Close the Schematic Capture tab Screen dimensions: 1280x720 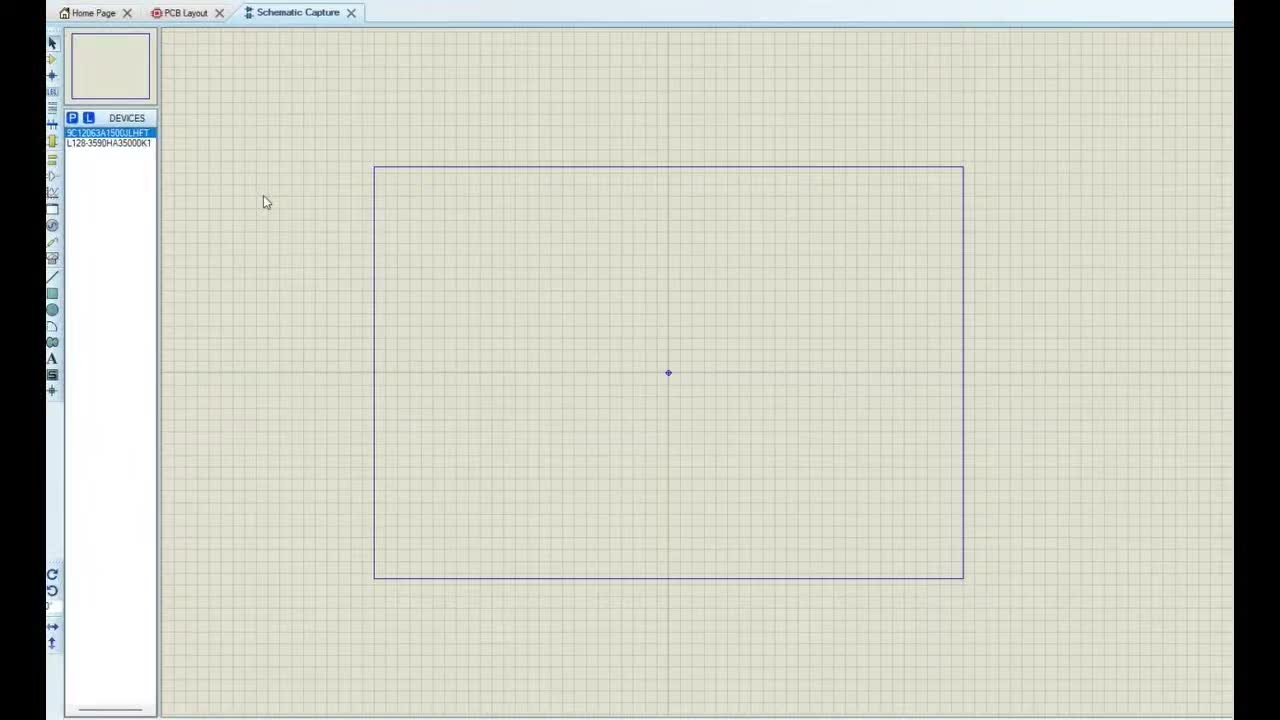351,13
